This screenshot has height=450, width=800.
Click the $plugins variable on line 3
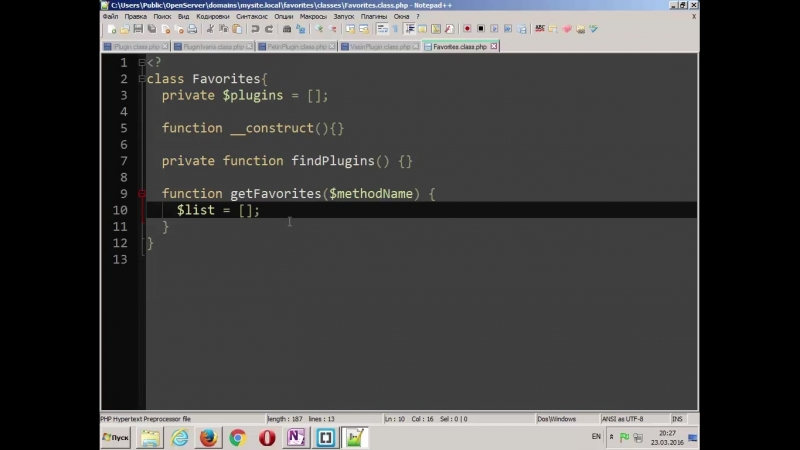pos(253,95)
